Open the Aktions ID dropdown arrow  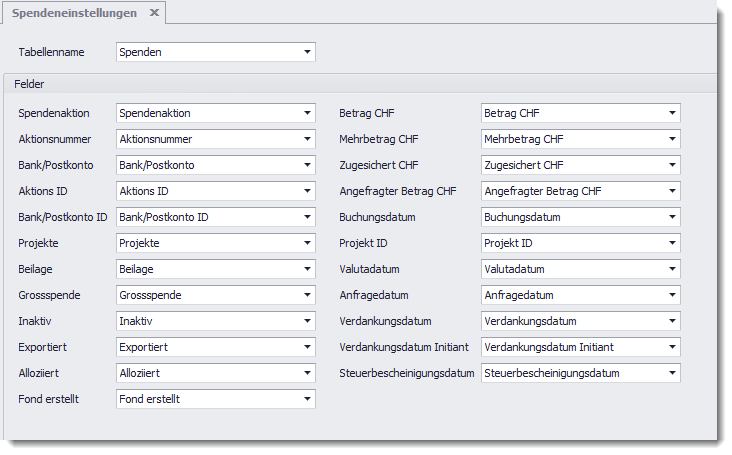click(306, 191)
